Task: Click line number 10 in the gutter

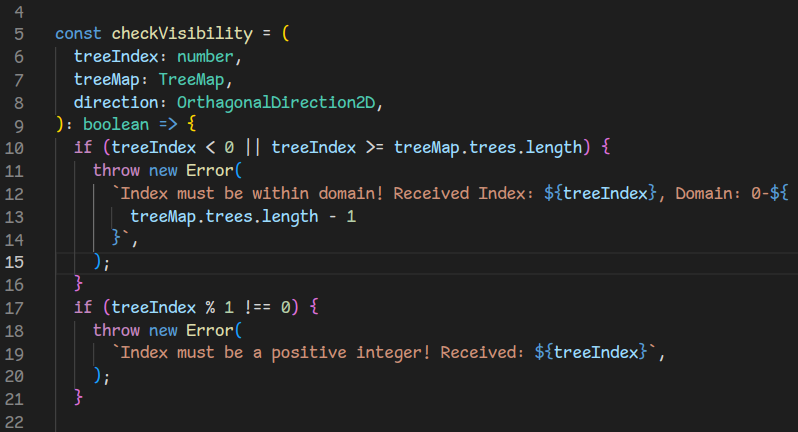Action: pos(21,148)
